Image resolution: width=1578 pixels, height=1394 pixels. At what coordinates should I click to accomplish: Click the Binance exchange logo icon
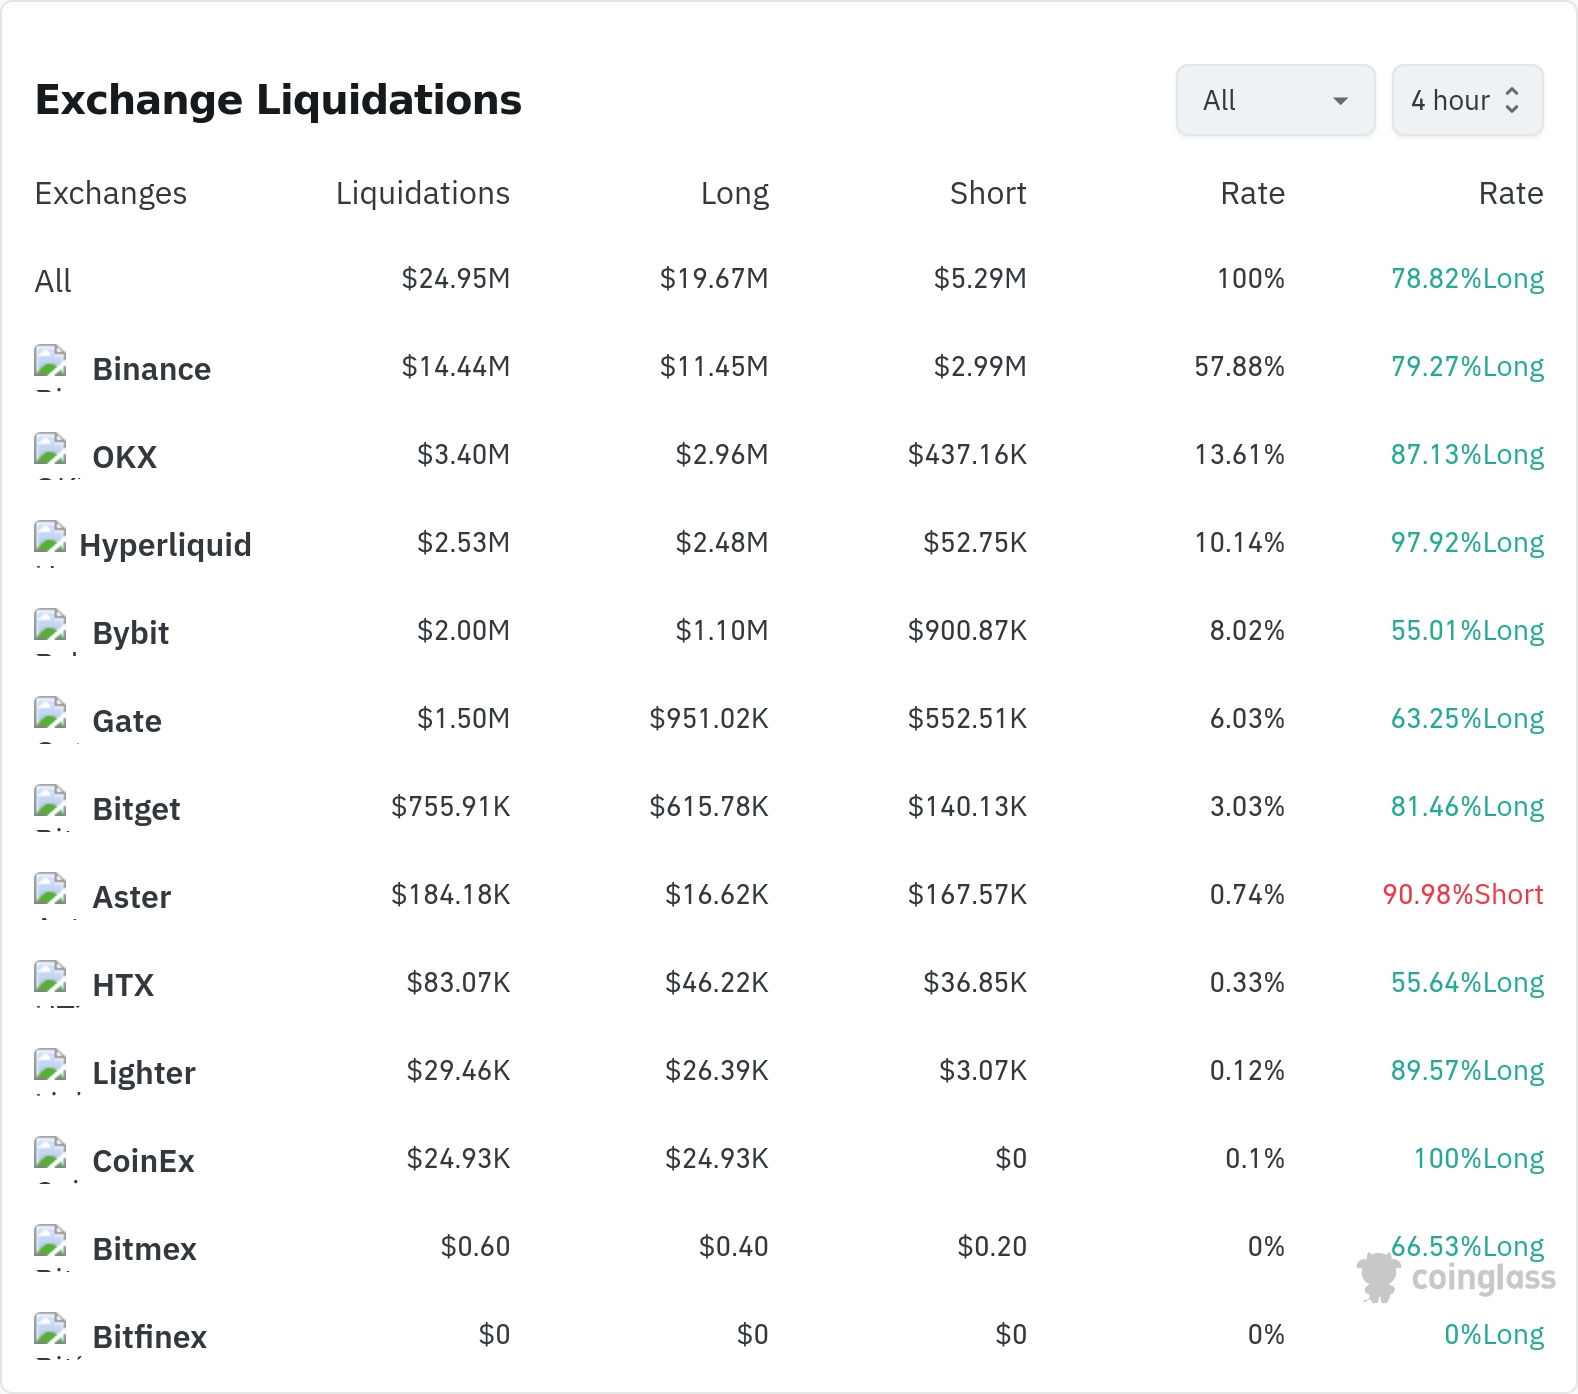coord(50,367)
